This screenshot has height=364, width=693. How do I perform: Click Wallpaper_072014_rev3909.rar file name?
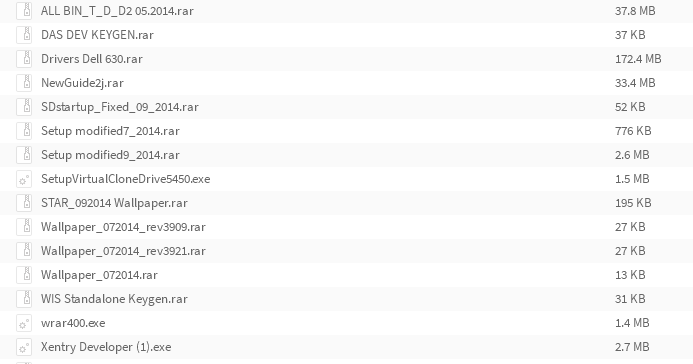123,227
